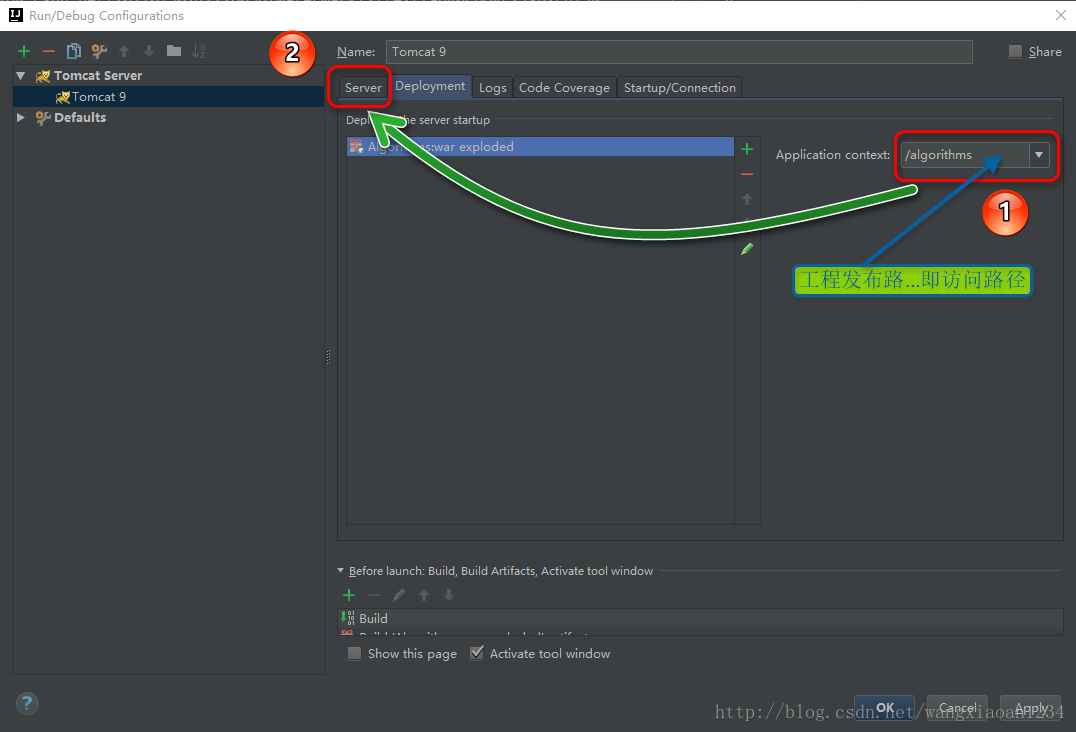The height and width of the screenshot is (732, 1076).
Task: Select the war exploded artifact row
Action: pos(540,146)
